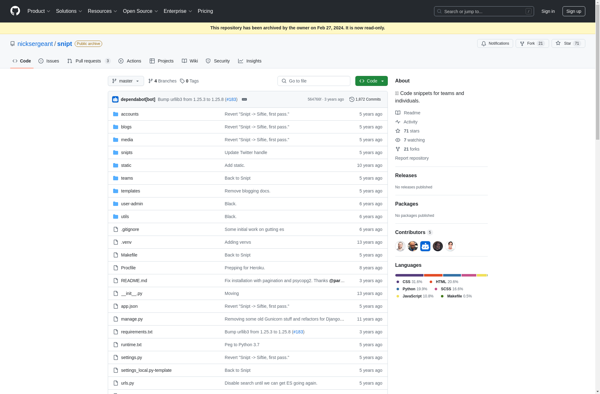Image resolution: width=600 pixels, height=394 pixels.
Task: Click the Readme book icon in About
Action: (x=398, y=113)
